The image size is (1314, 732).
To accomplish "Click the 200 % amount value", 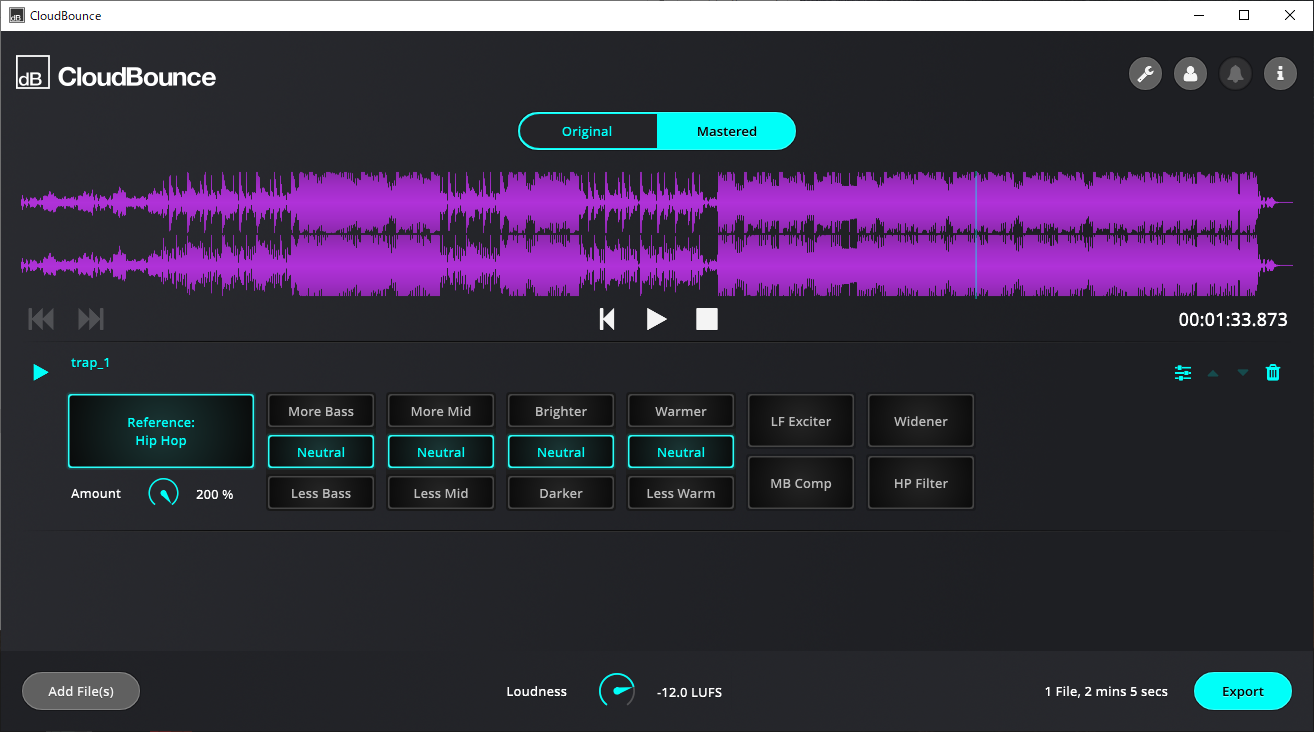I will pyautogui.click(x=214, y=494).
